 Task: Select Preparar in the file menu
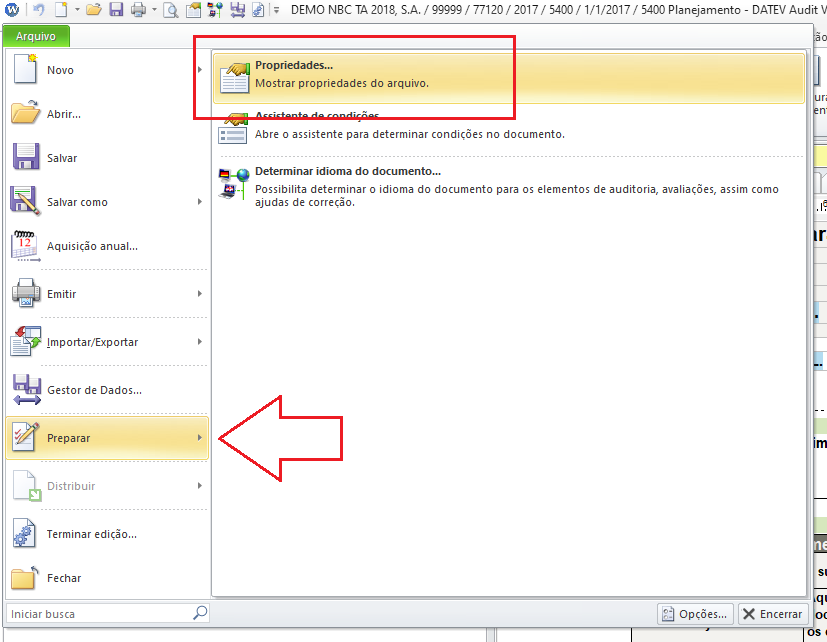pos(107,438)
